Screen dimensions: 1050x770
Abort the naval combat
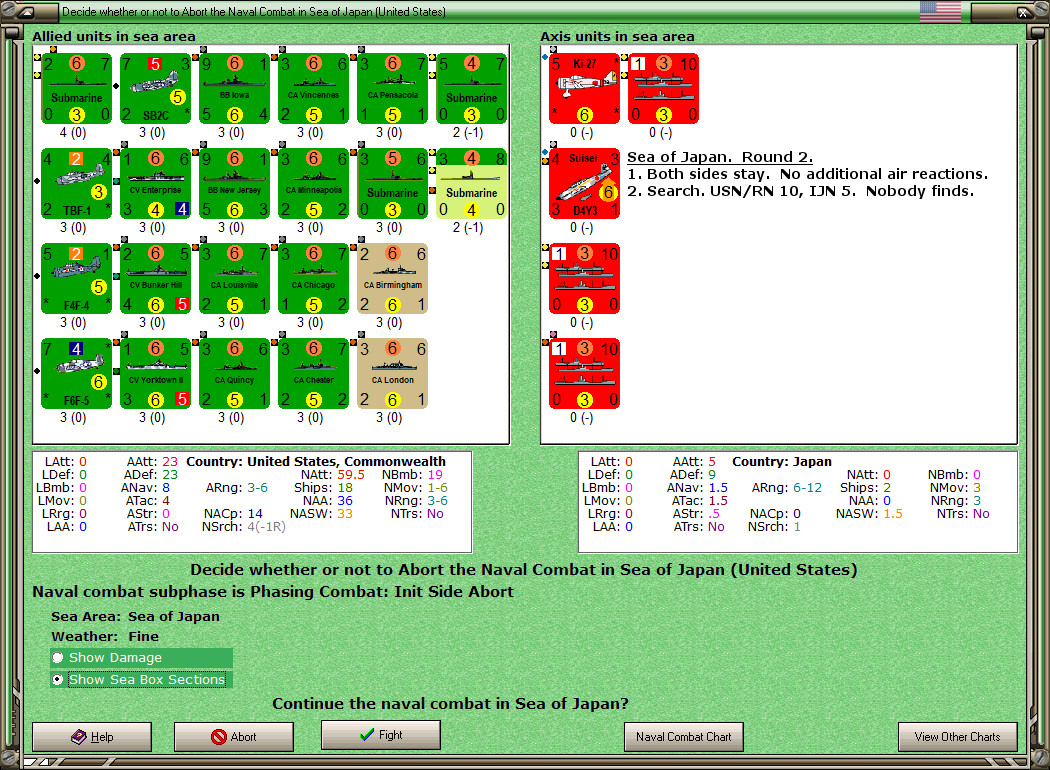tap(234, 737)
